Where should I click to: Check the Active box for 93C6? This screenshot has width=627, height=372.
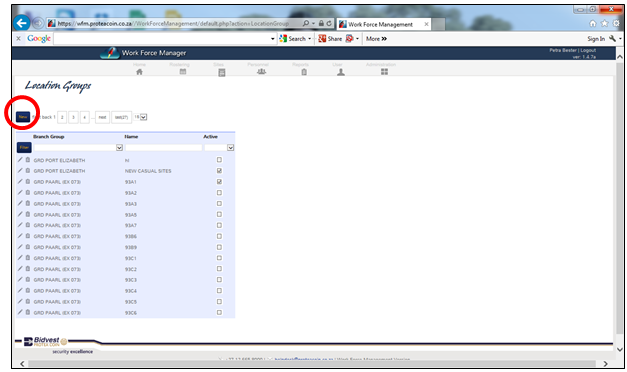[219, 312]
